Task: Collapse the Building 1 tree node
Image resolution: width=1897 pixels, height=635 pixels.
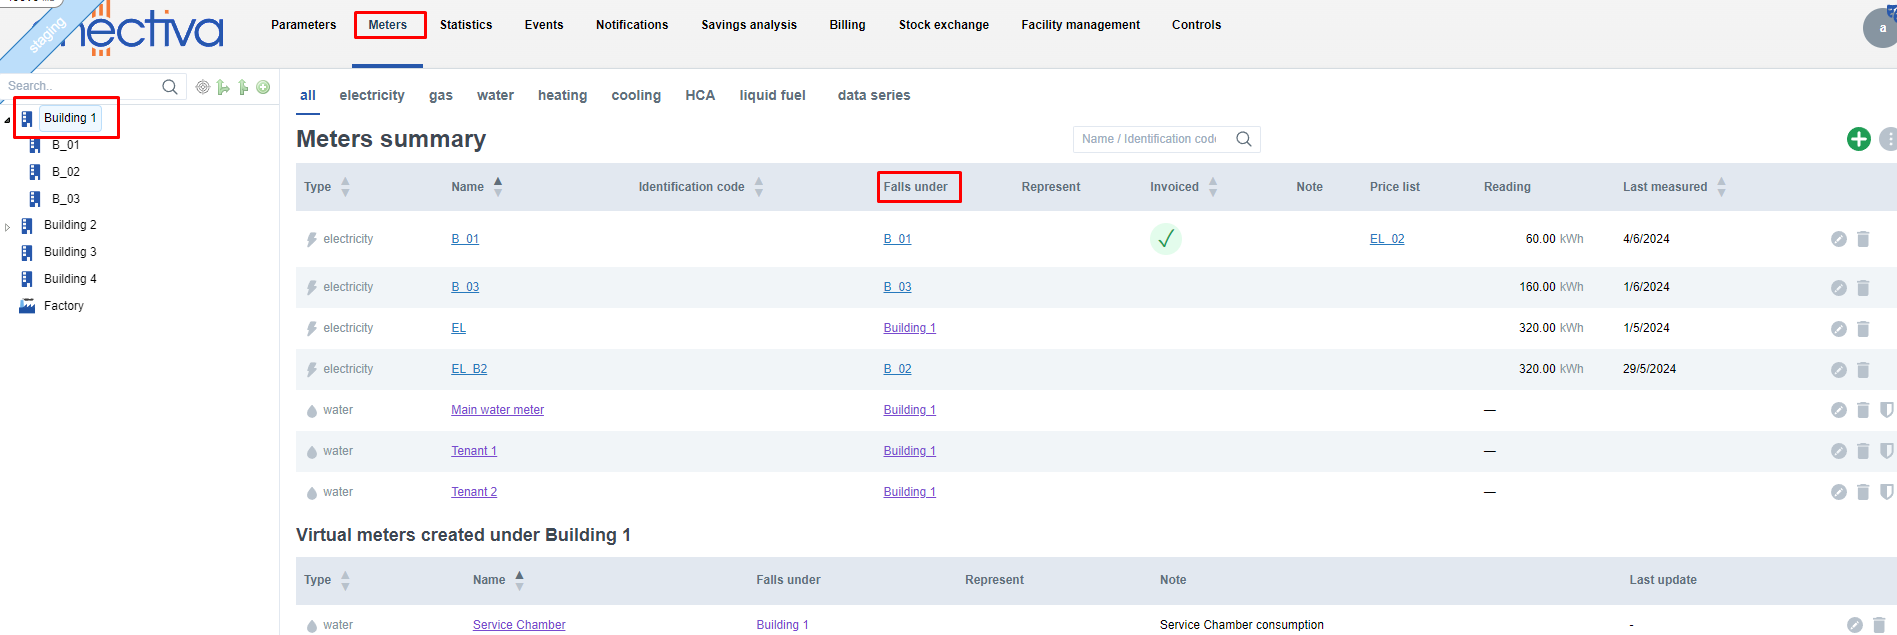Action: [8, 119]
